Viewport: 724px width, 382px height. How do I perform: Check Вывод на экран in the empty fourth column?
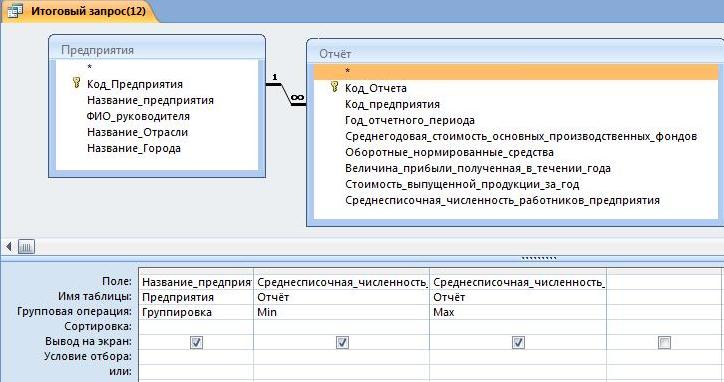[664, 342]
